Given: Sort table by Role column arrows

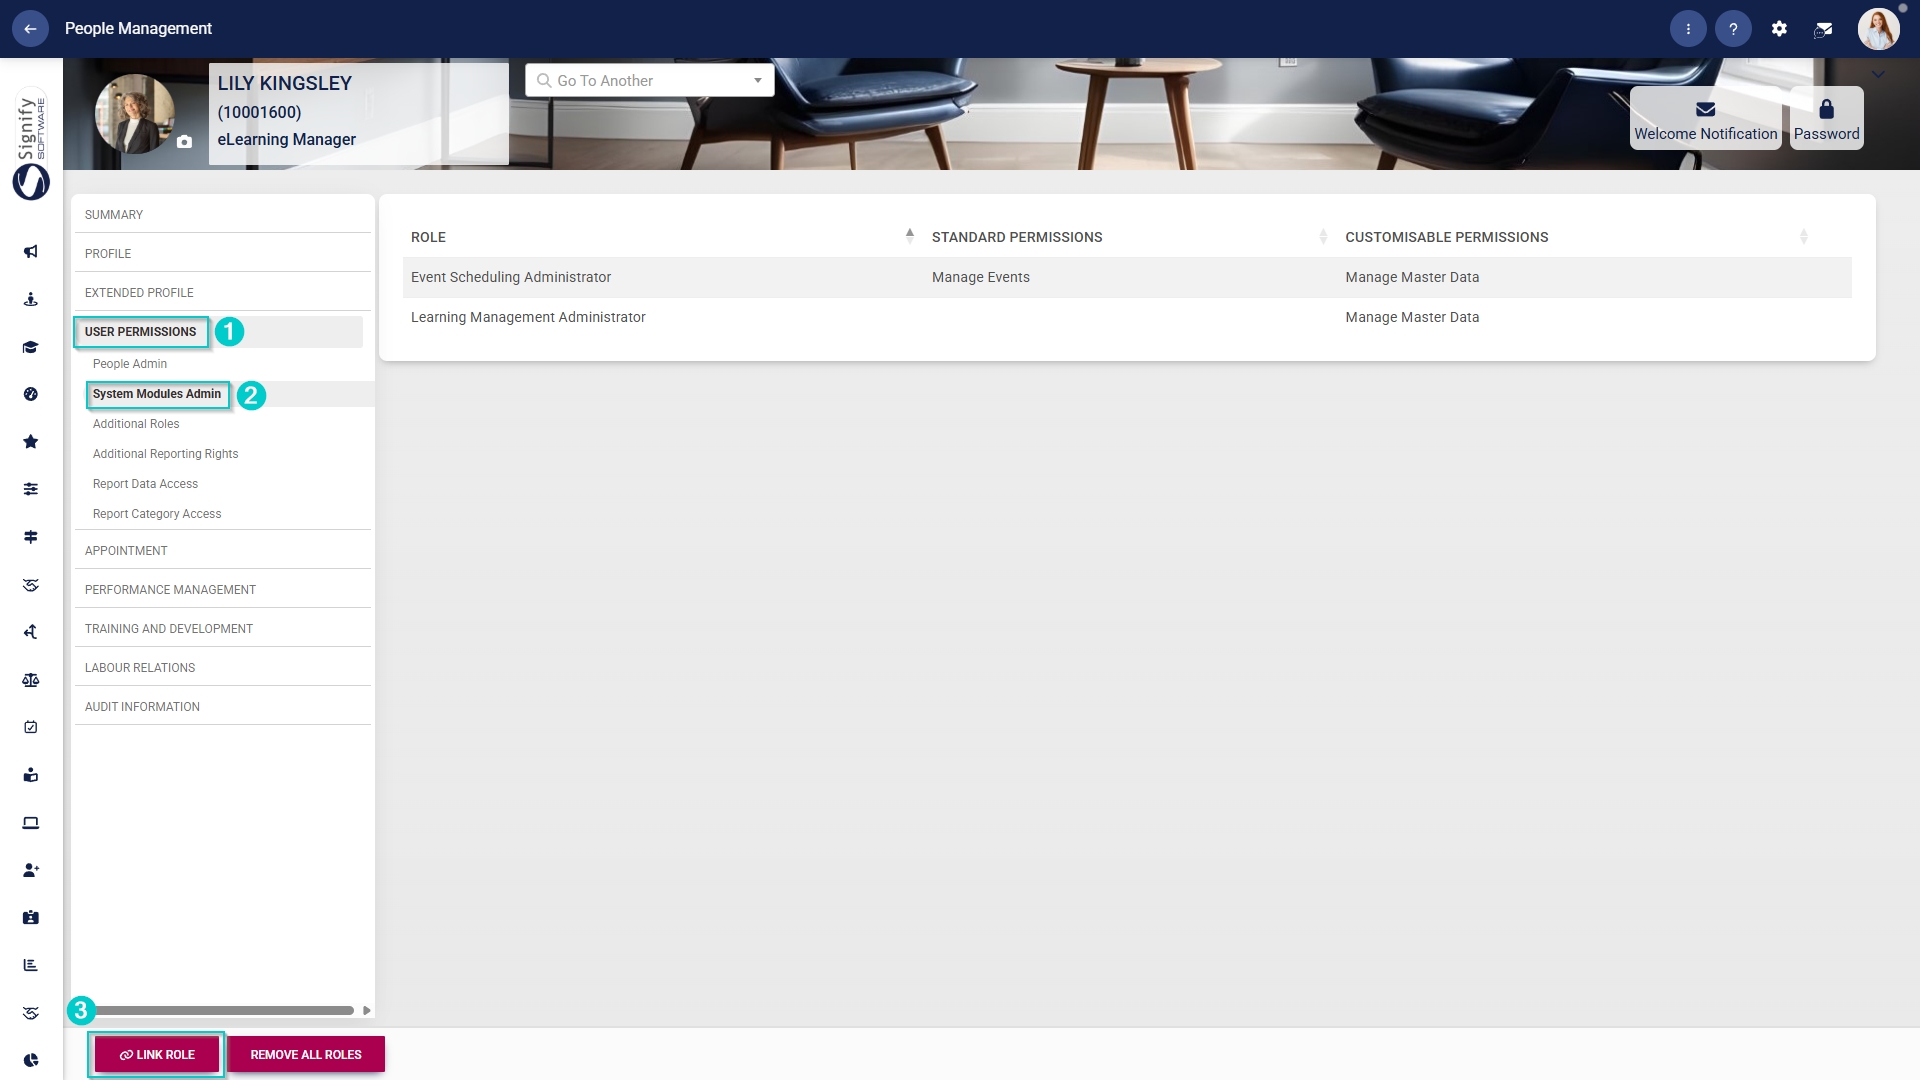Looking at the screenshot, I should (x=909, y=236).
